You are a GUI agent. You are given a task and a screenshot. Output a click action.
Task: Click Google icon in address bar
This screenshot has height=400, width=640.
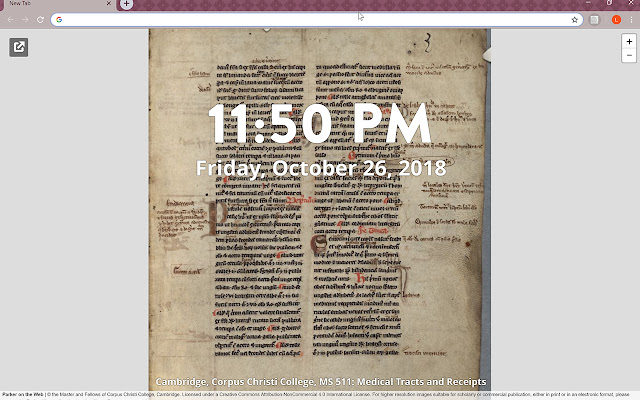[59, 20]
